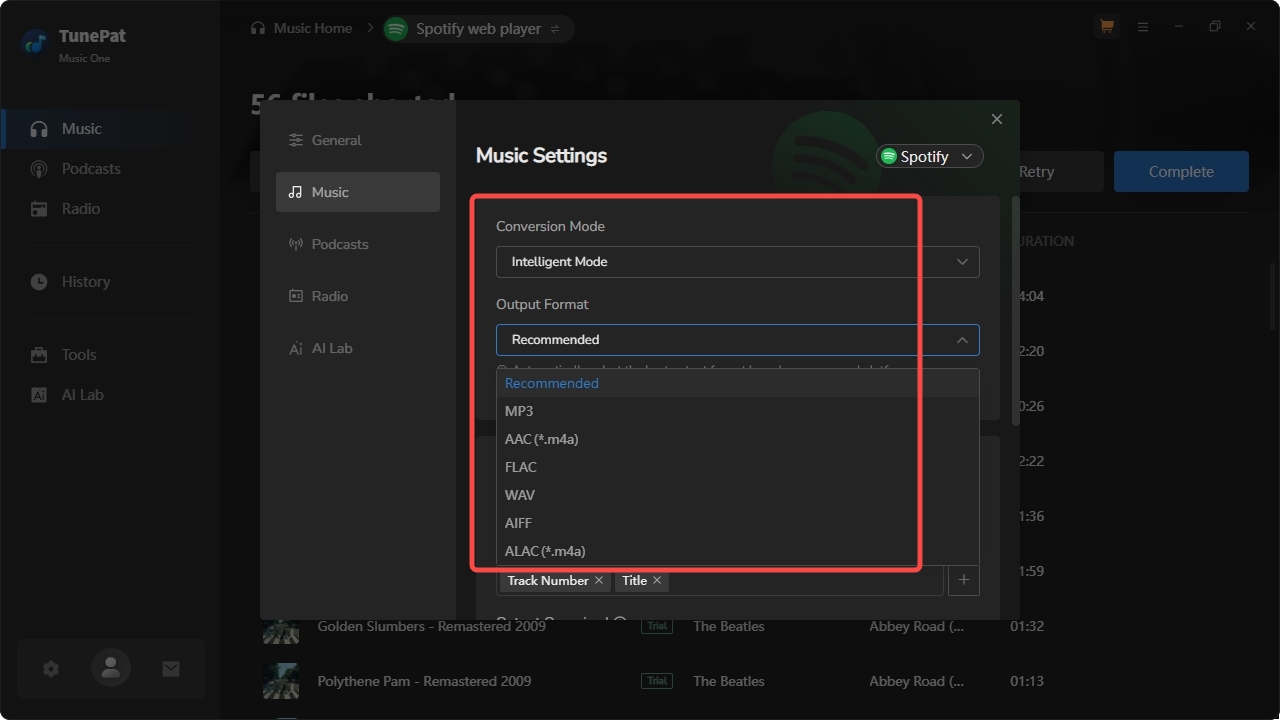Click the Complete button

click(1181, 171)
